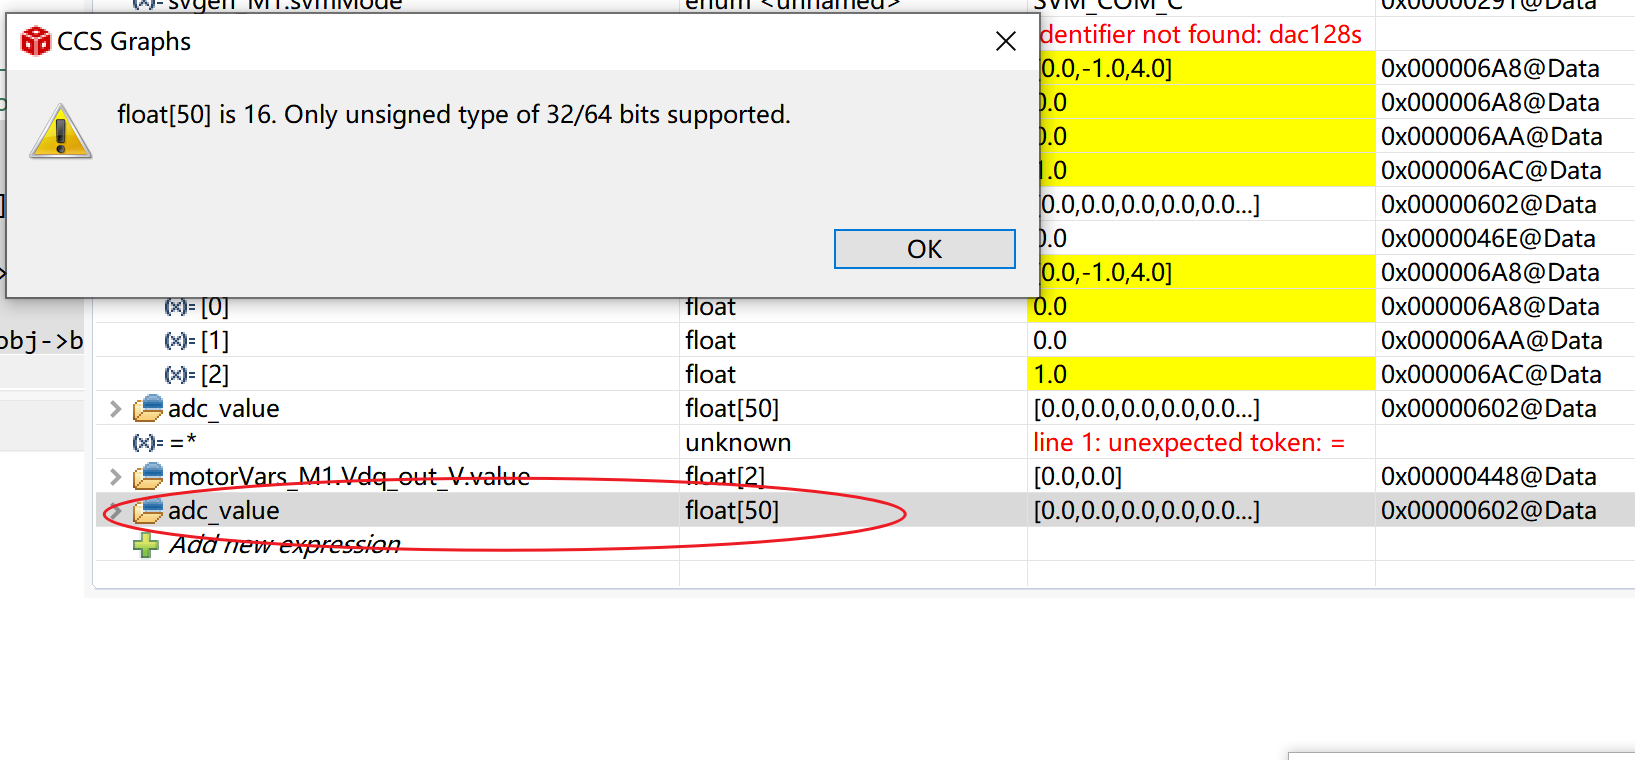Click the variable icon beside [2]
The height and width of the screenshot is (760, 1635).
pos(179,375)
